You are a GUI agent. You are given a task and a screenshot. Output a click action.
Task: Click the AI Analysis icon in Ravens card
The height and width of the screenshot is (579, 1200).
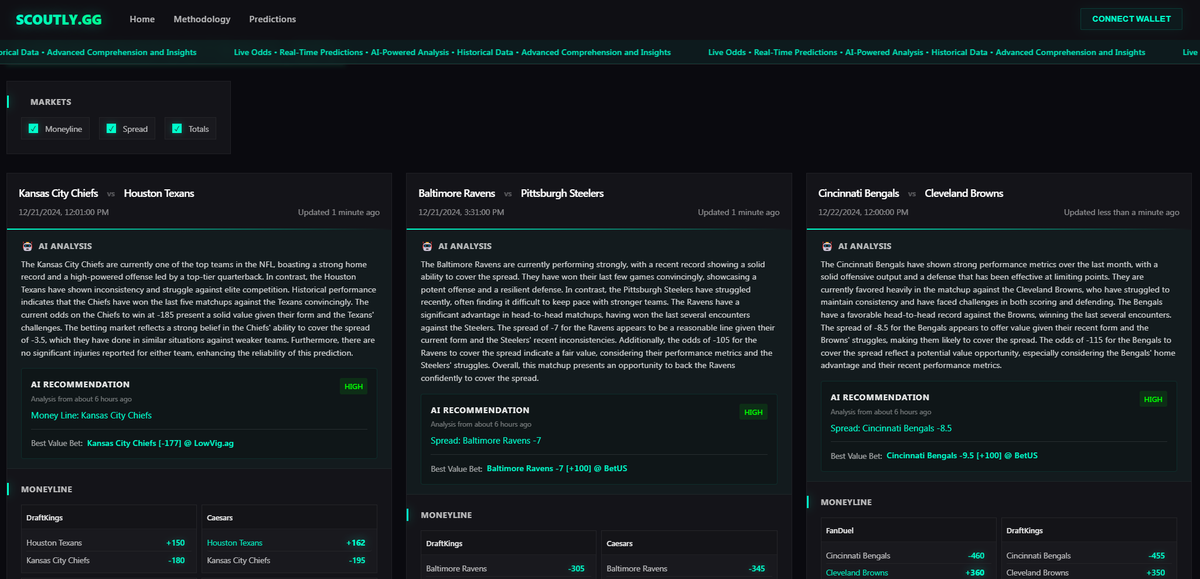(x=427, y=246)
